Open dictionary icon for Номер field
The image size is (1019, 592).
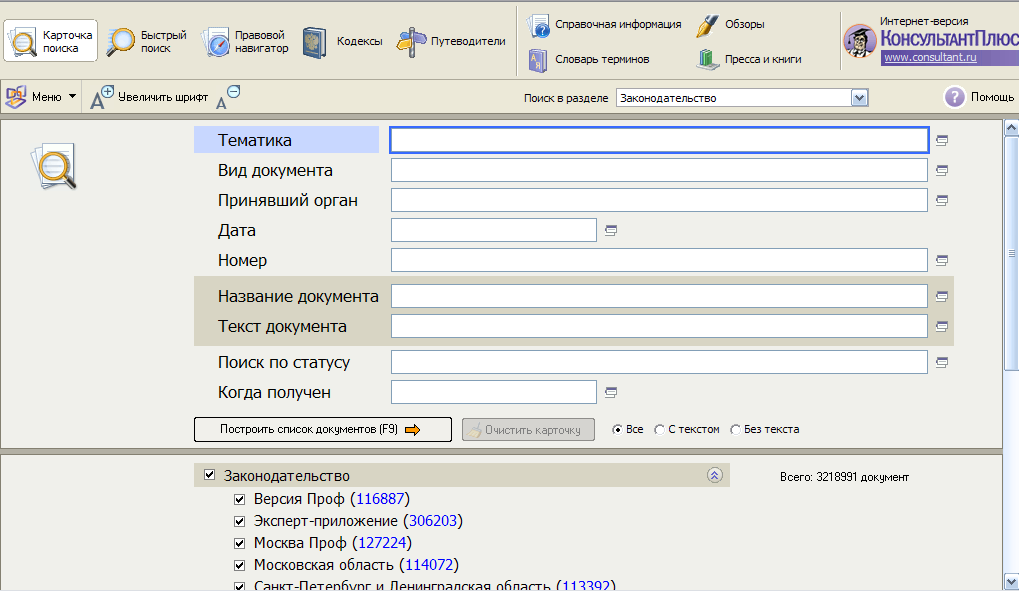click(942, 260)
